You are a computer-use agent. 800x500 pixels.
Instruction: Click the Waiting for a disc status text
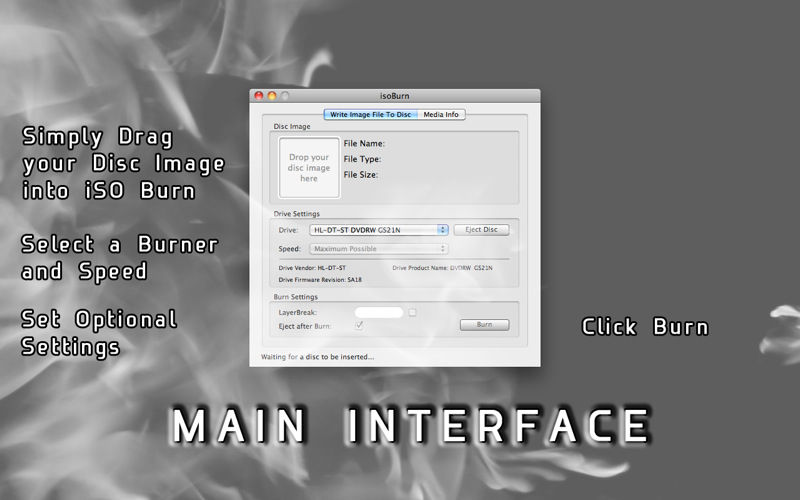[x=317, y=357]
